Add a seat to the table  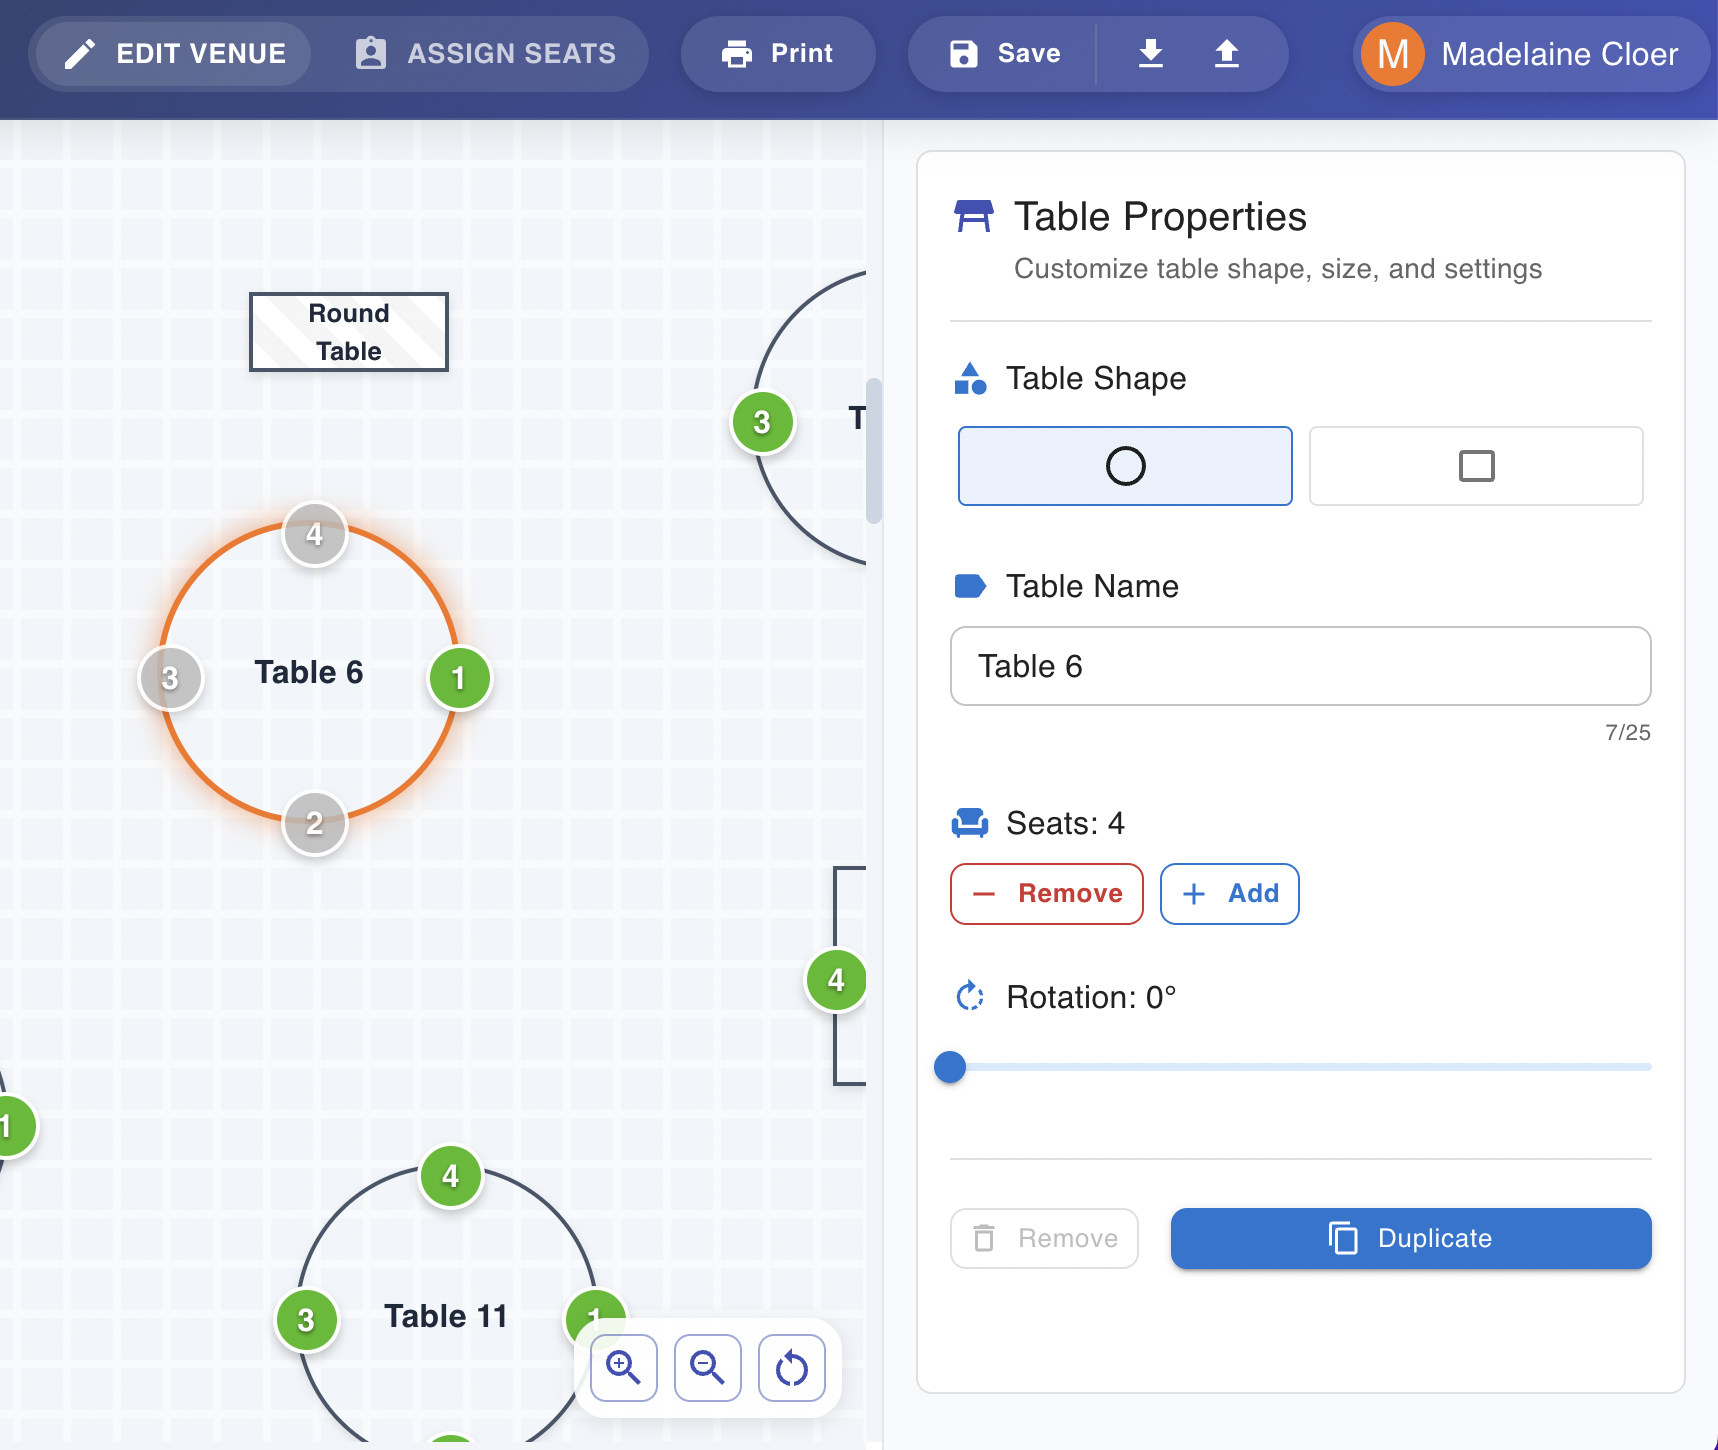pos(1230,894)
